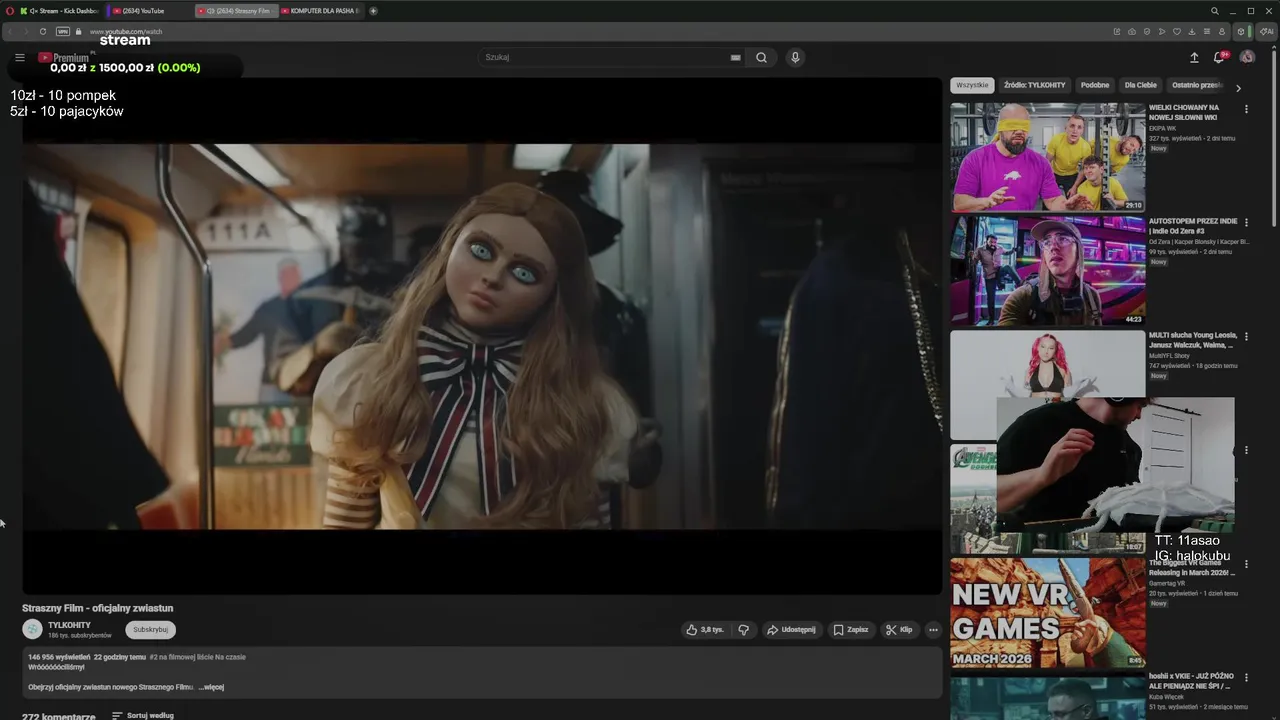Image resolution: width=1280 pixels, height=720 pixels.
Task: Click the Straszny Film video player
Action: click(x=482, y=336)
